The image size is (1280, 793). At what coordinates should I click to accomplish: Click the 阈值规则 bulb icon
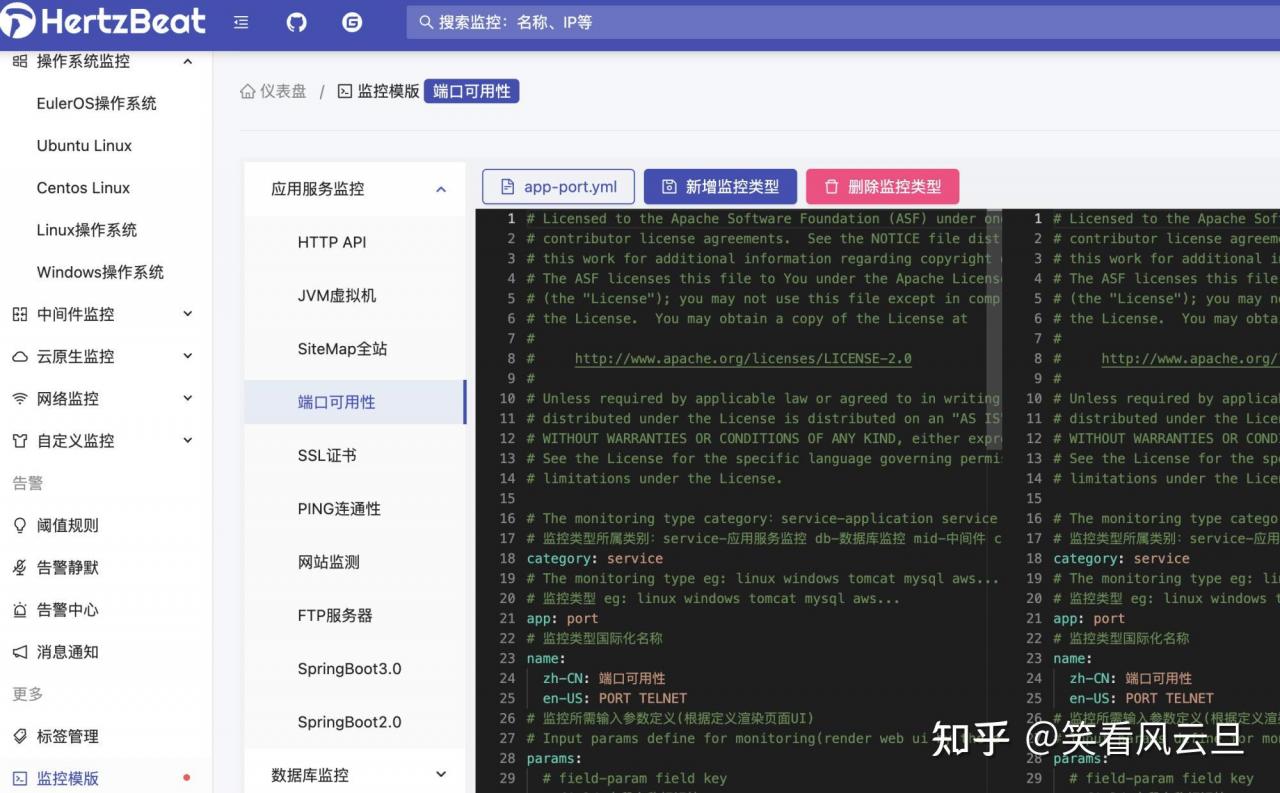pos(19,525)
